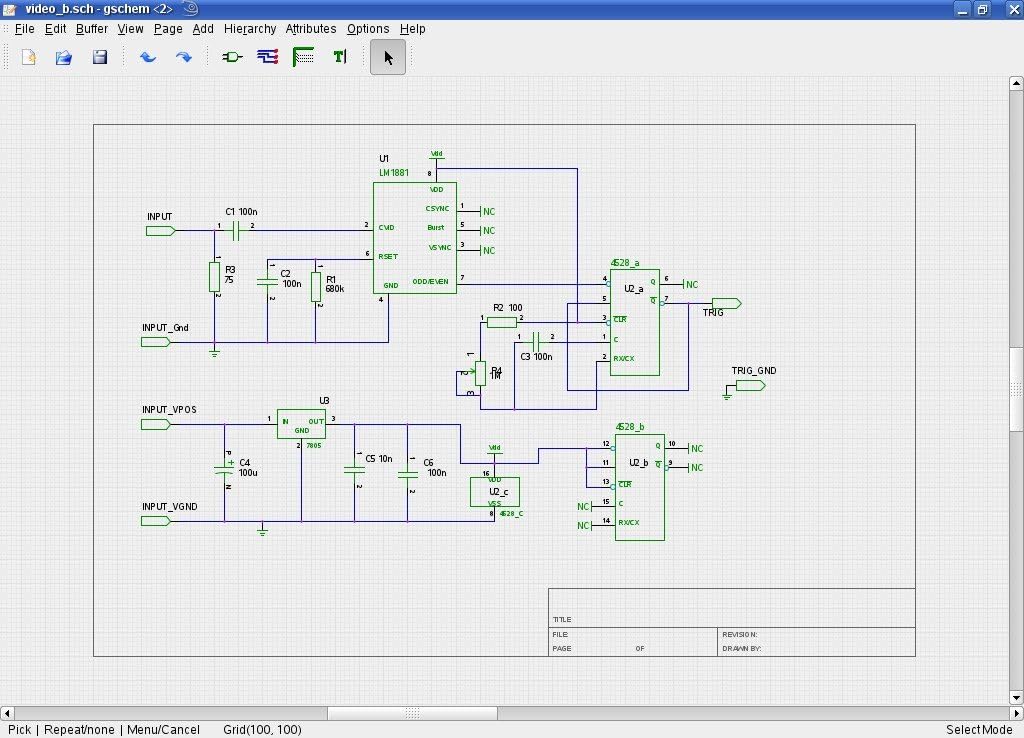
Task: Select the Add Nets tool icon
Action: (266, 57)
